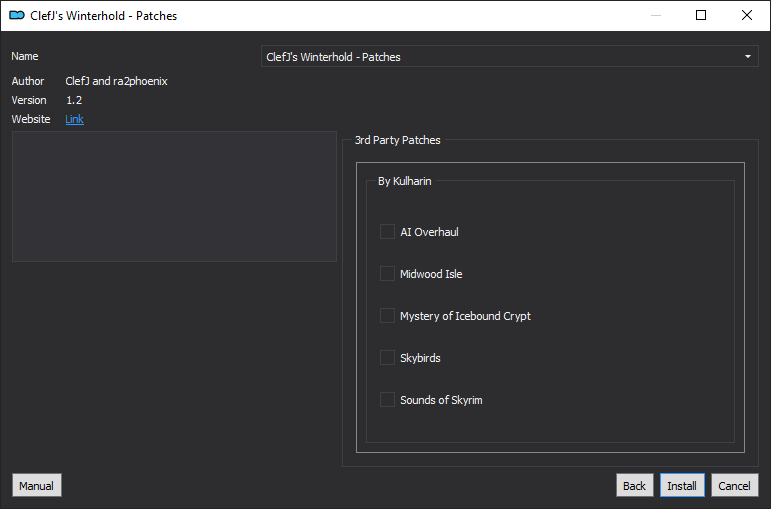Expand the Name dropdown arrow
The image size is (771, 509).
pos(747,57)
